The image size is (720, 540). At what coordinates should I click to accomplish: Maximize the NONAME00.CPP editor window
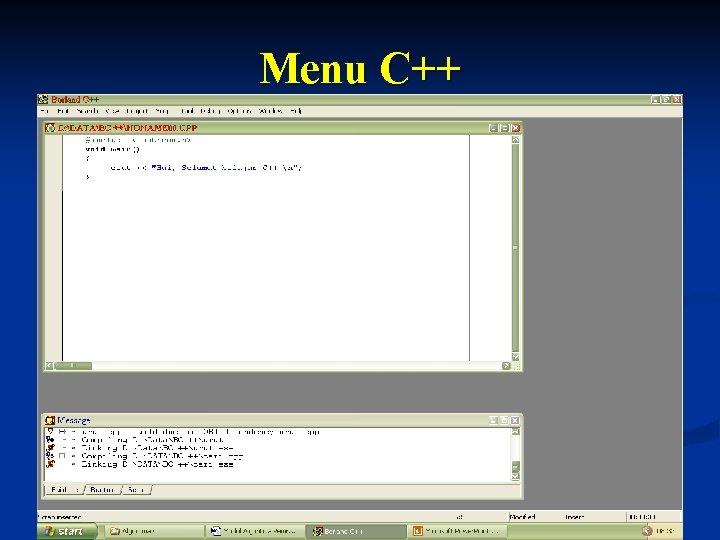pyautogui.click(x=504, y=128)
